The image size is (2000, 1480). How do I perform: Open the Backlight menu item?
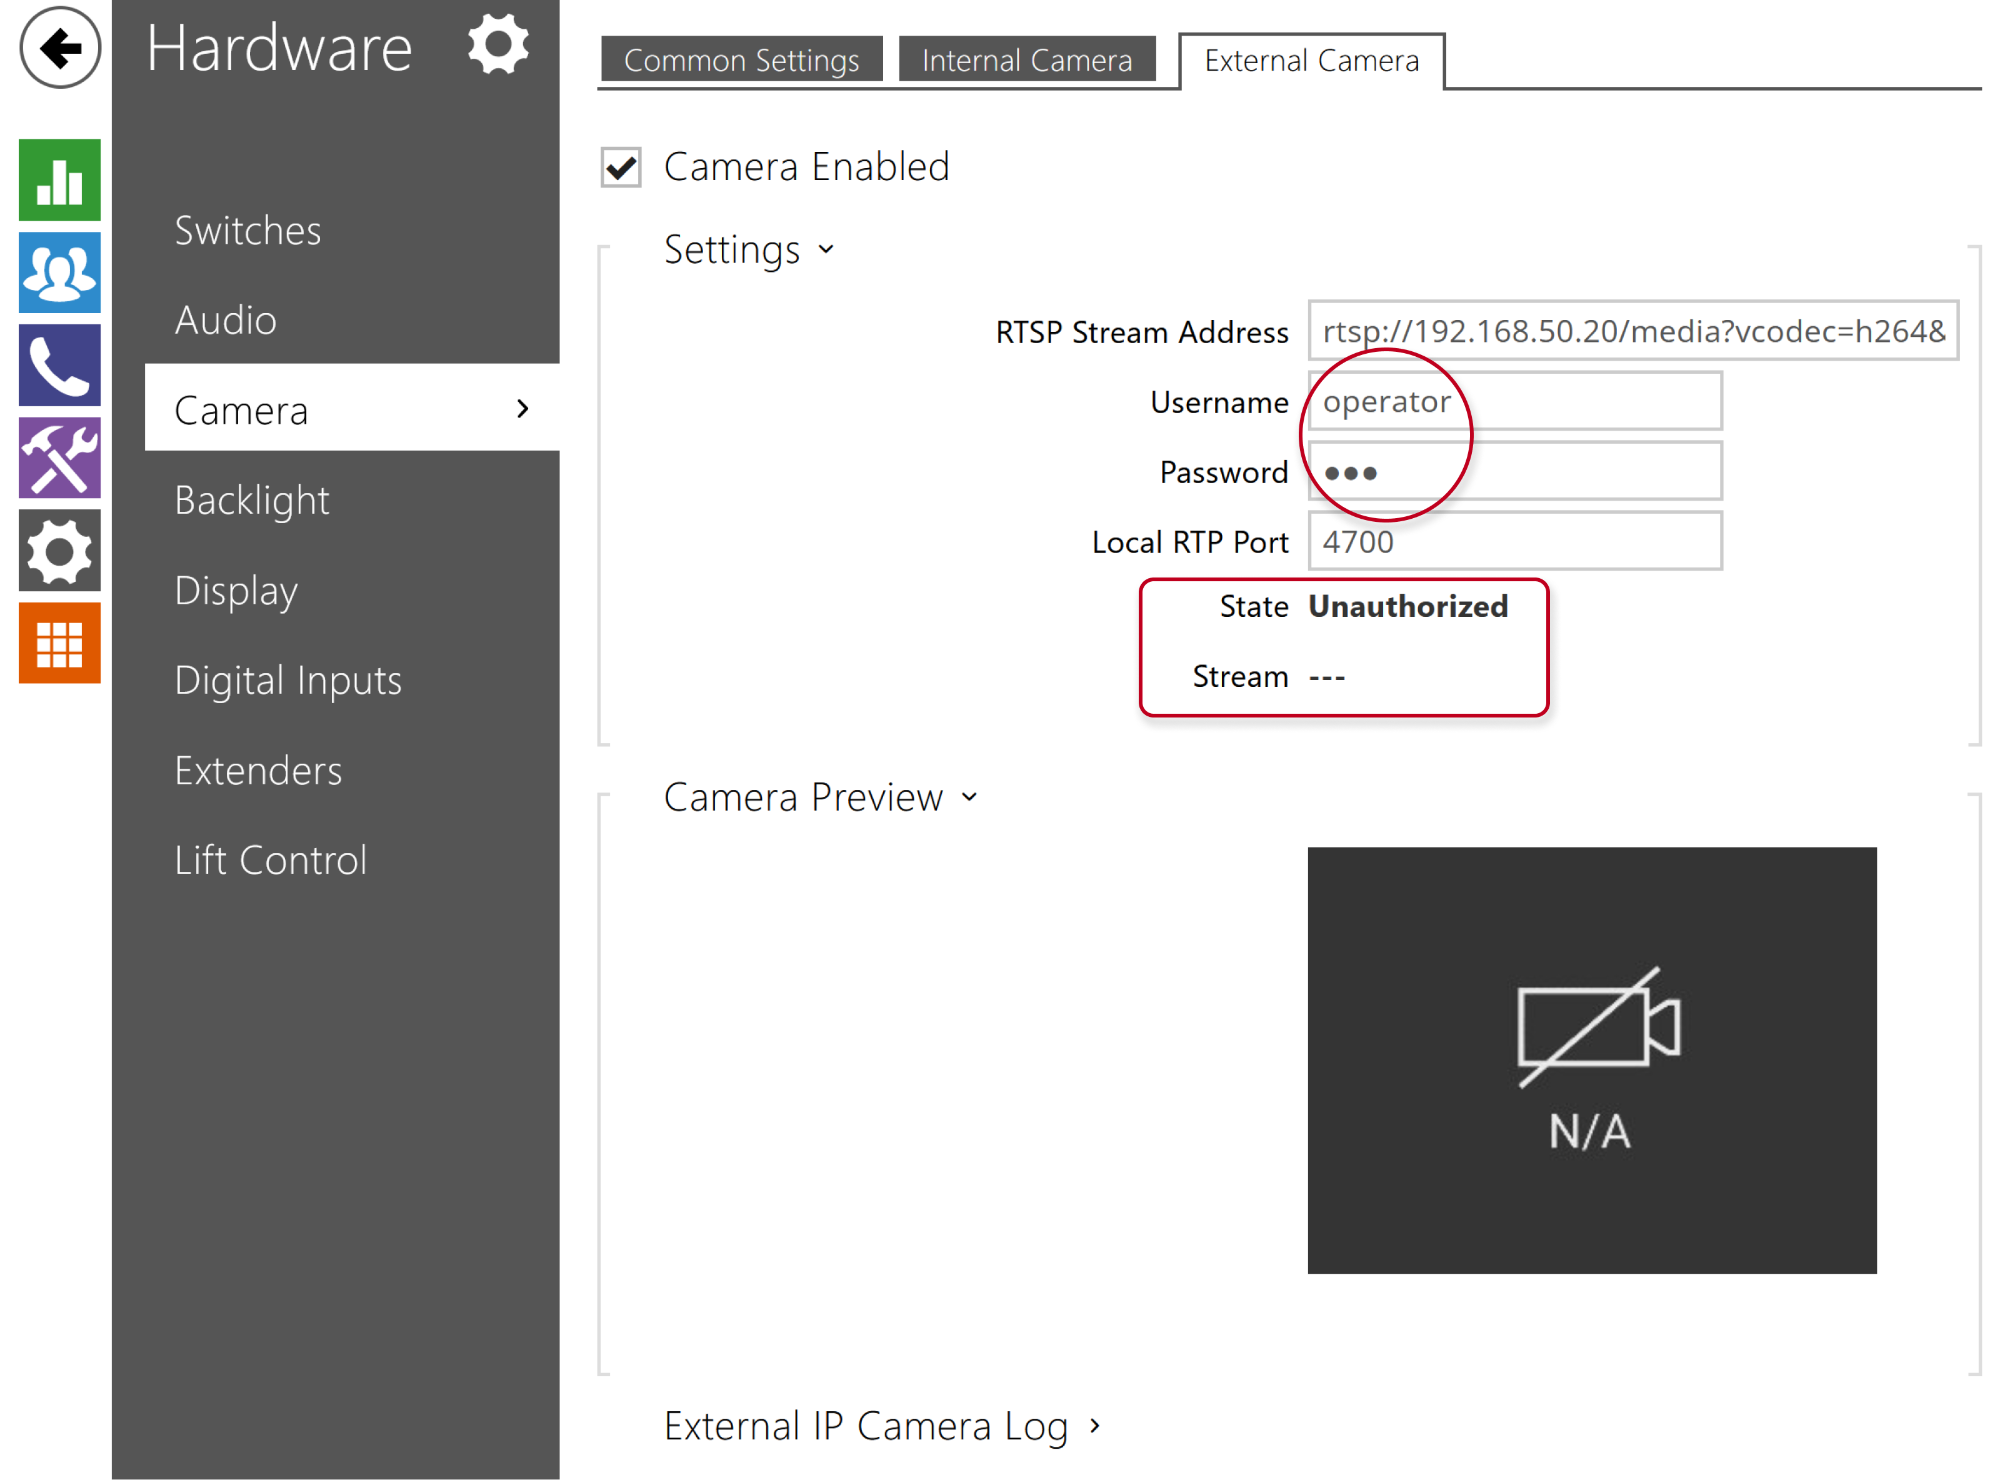[x=252, y=500]
